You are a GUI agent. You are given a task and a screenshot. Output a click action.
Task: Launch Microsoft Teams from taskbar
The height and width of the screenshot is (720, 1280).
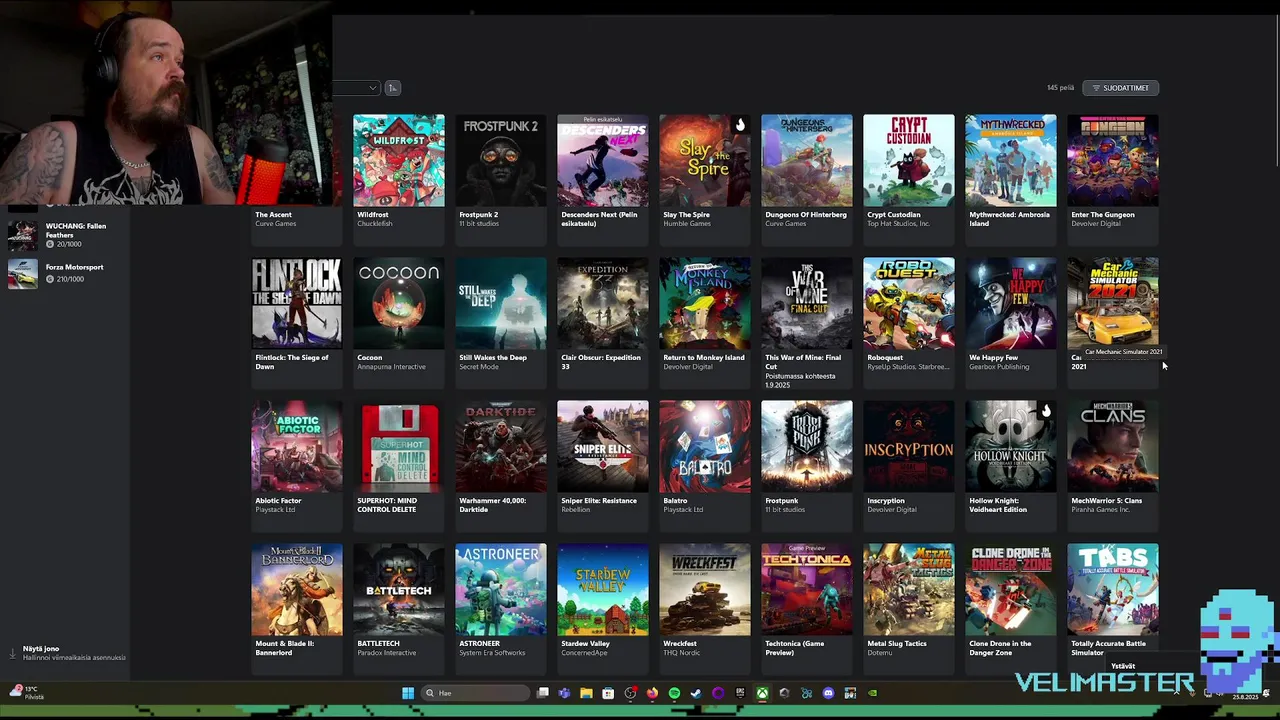pyautogui.click(x=565, y=693)
